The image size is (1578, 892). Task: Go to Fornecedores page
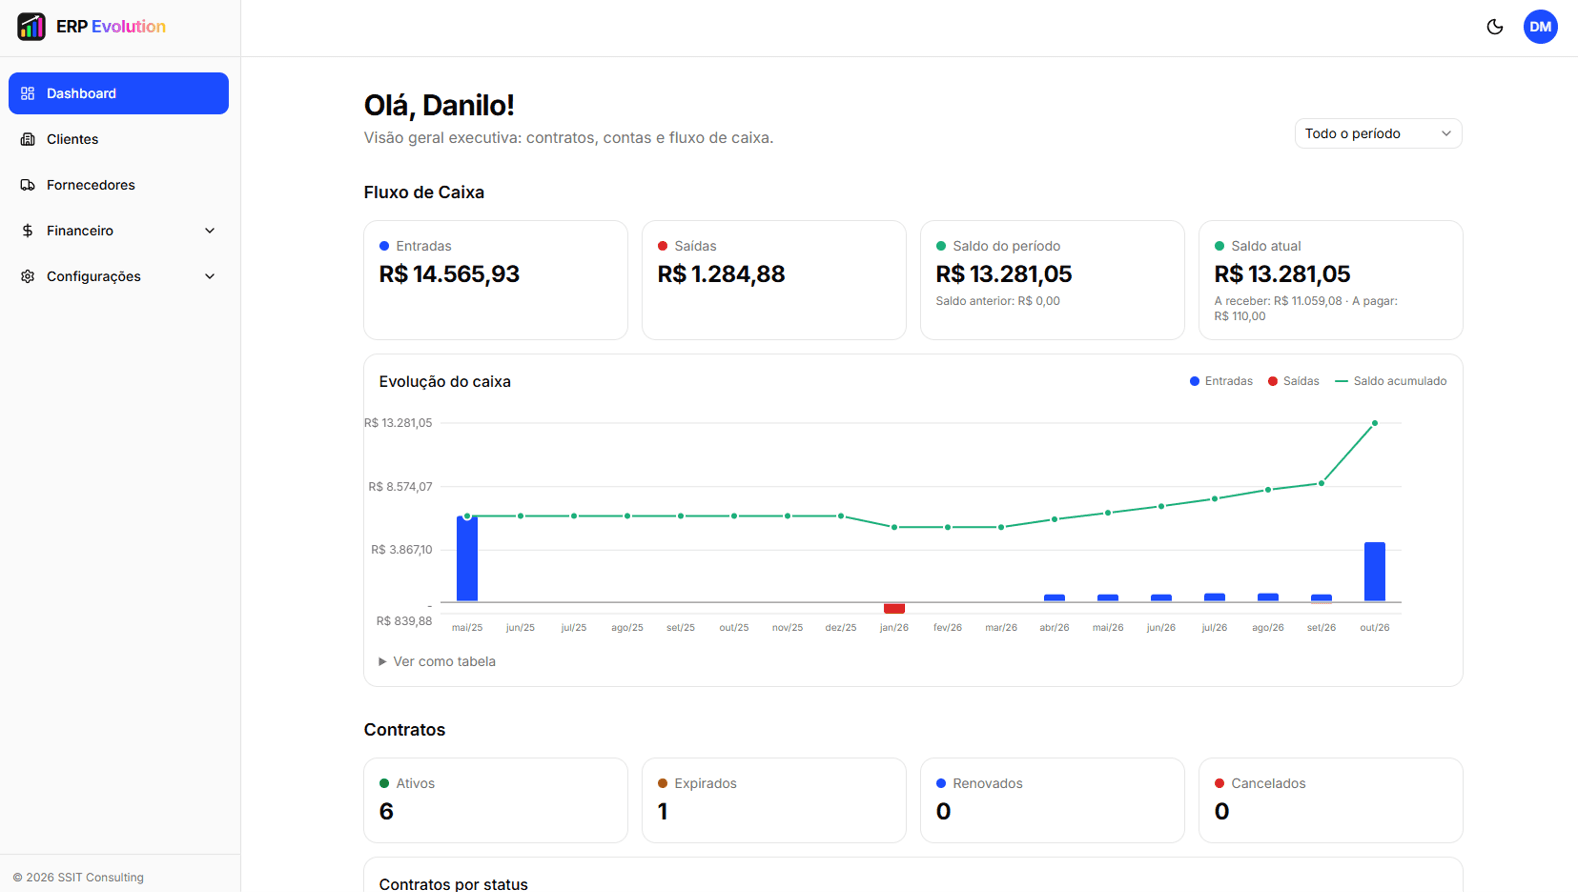[119, 185]
